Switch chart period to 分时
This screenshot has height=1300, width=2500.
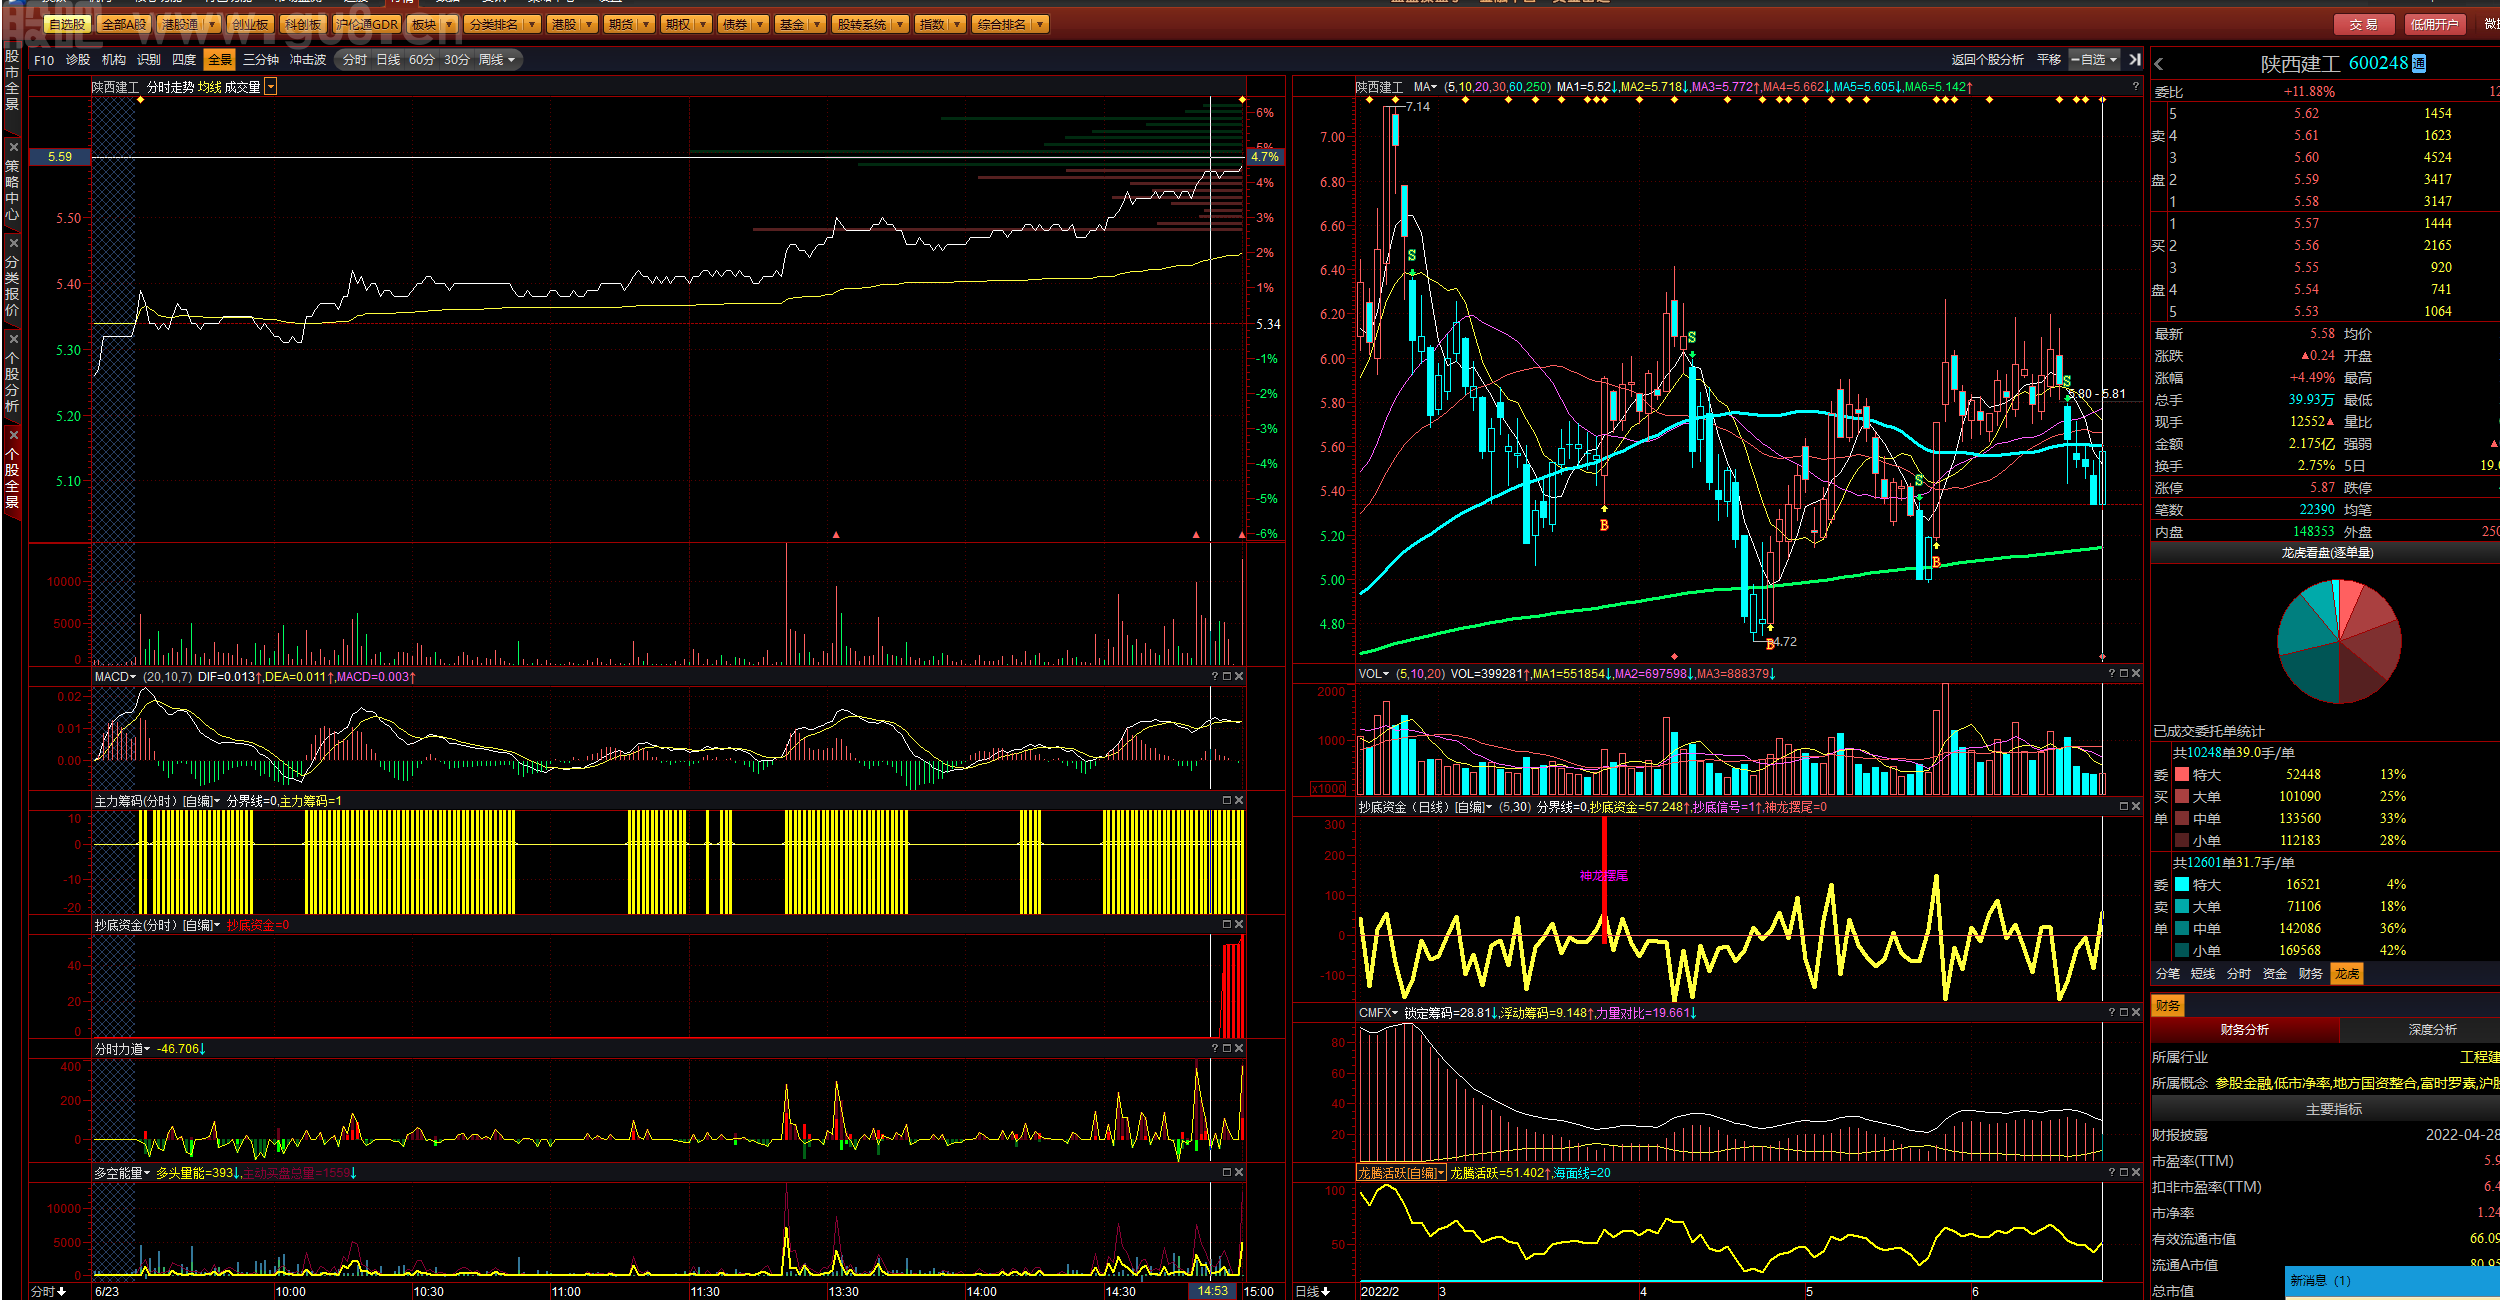click(355, 60)
